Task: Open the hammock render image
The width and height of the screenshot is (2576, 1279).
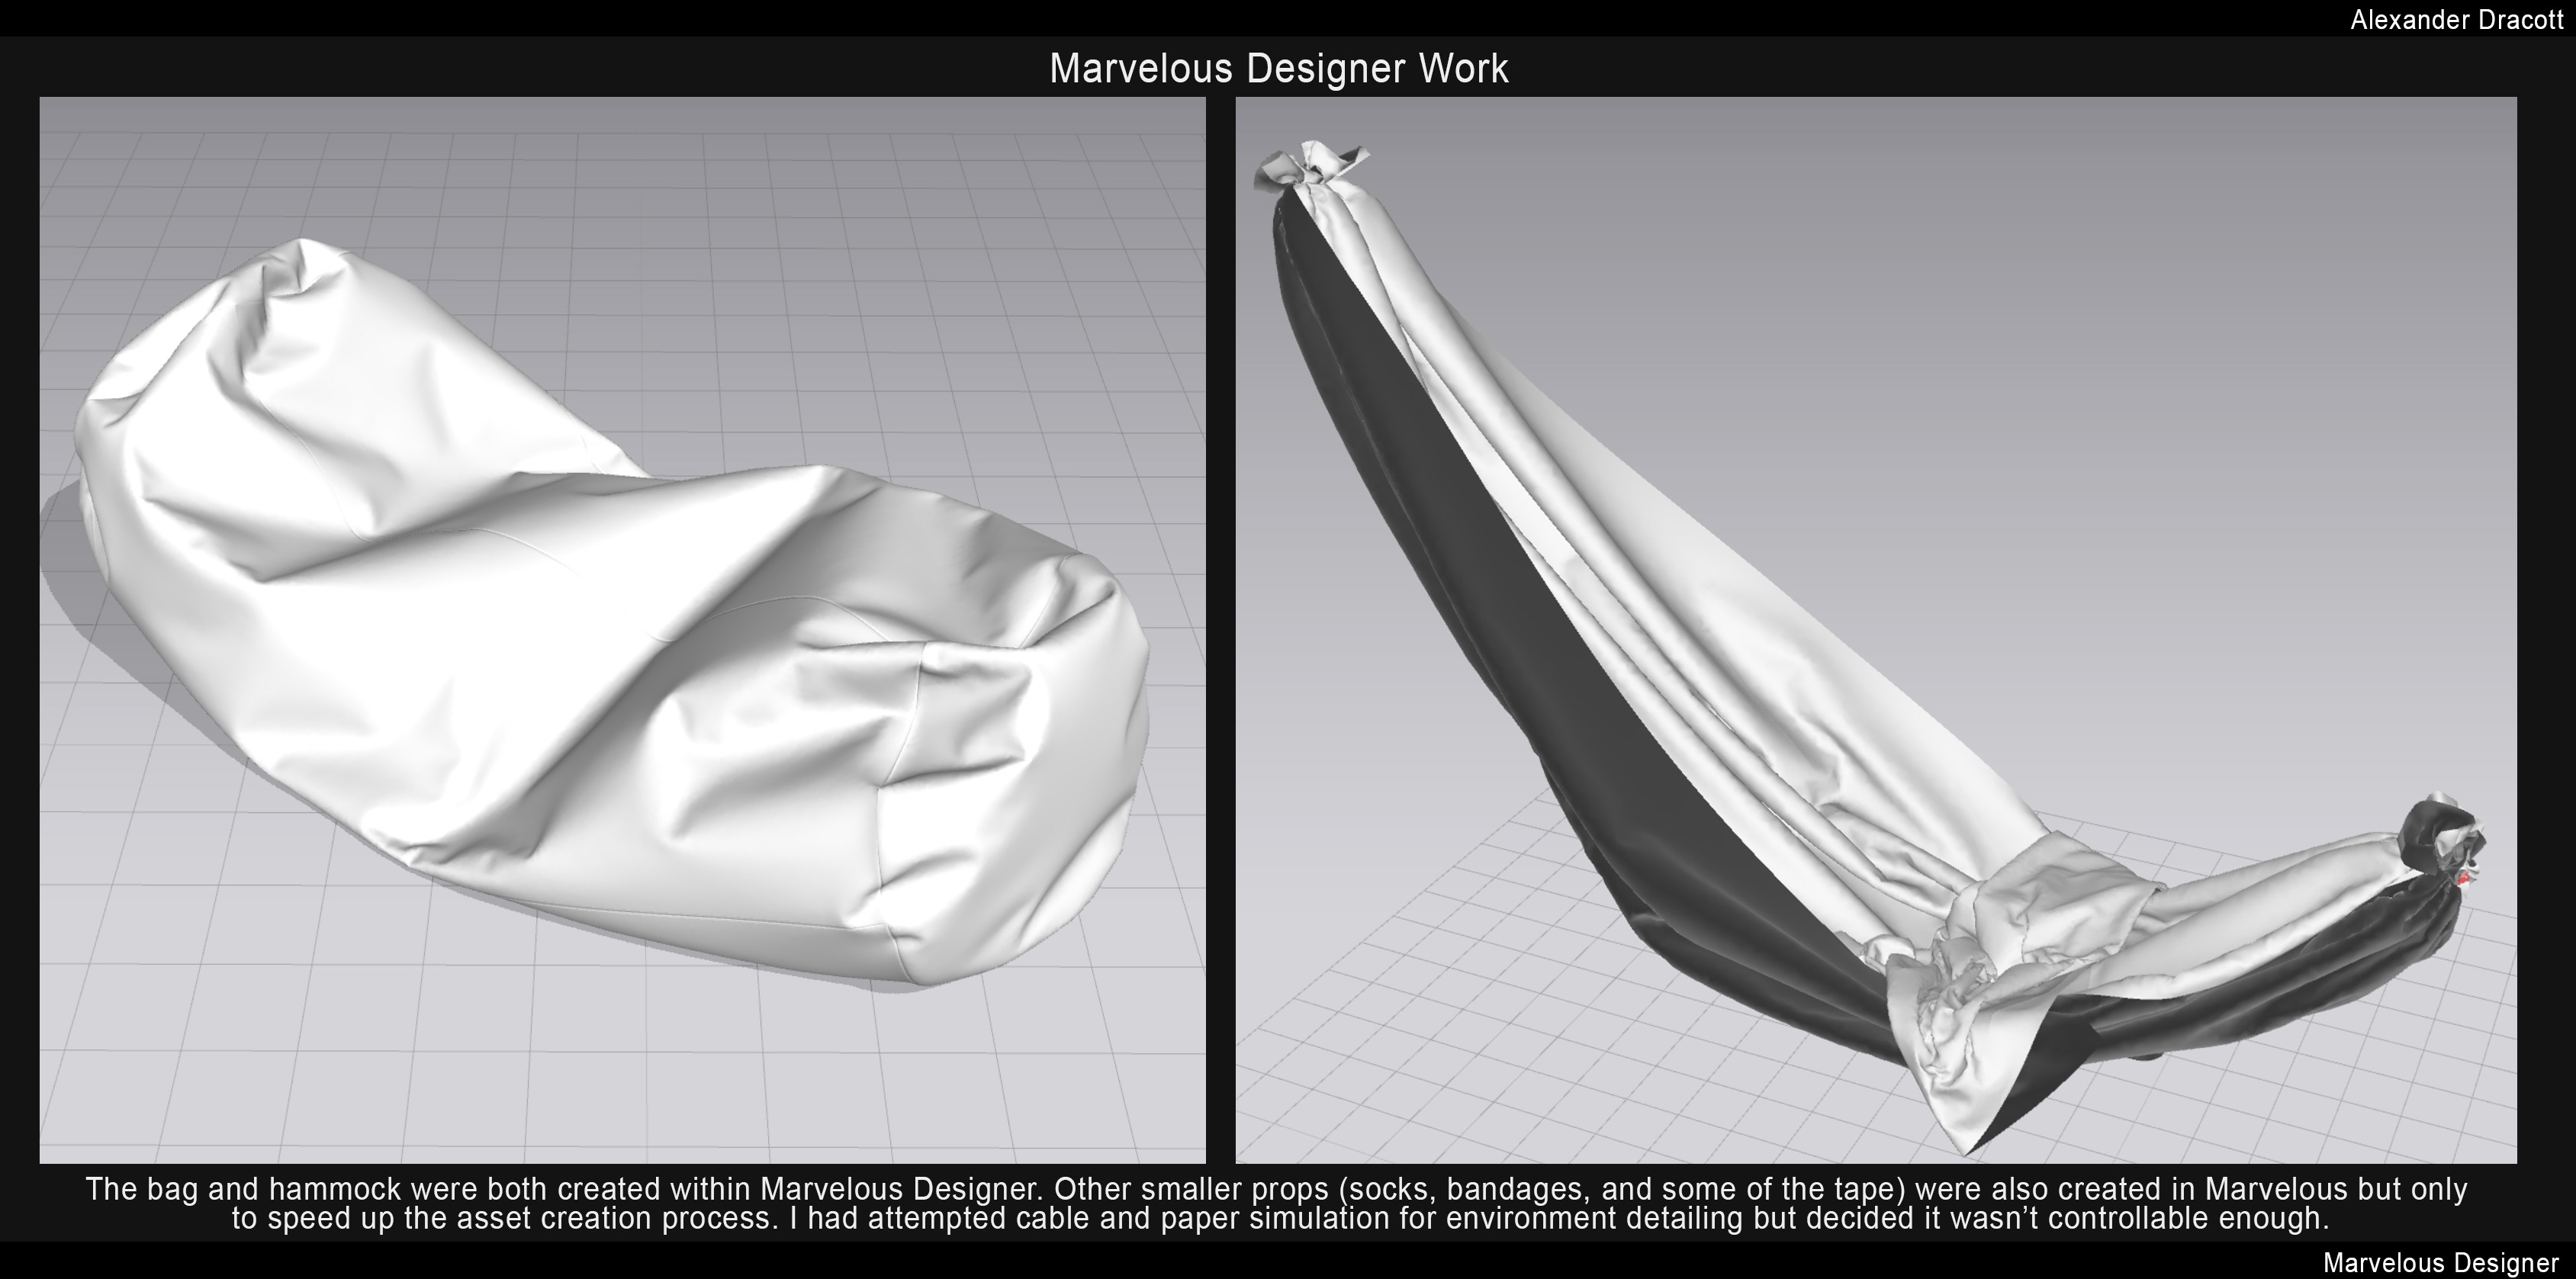Action: tap(1876, 630)
